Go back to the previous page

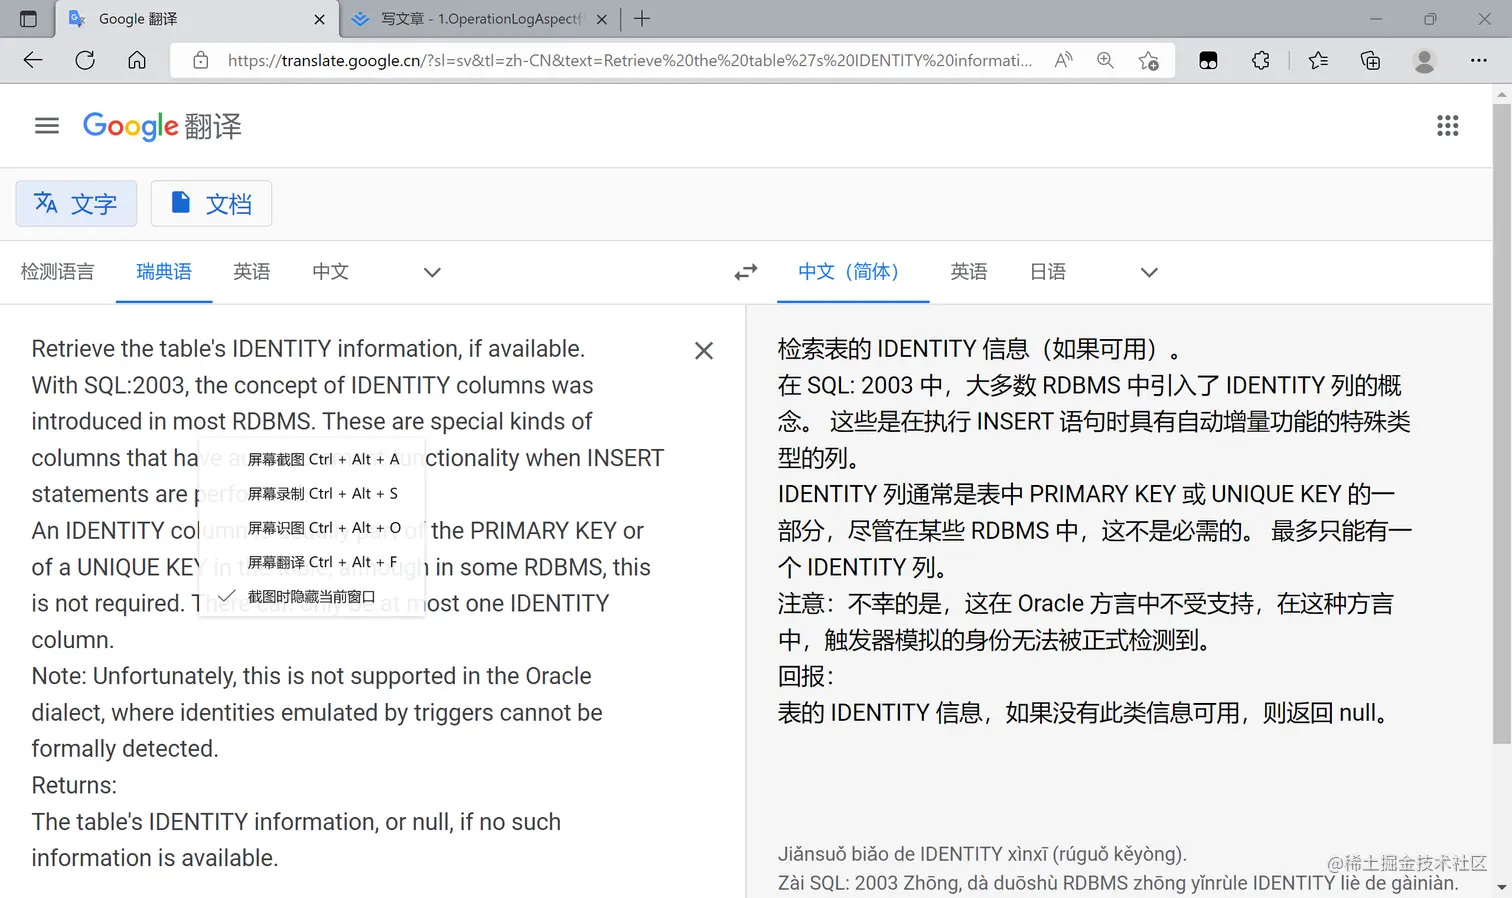click(x=33, y=60)
